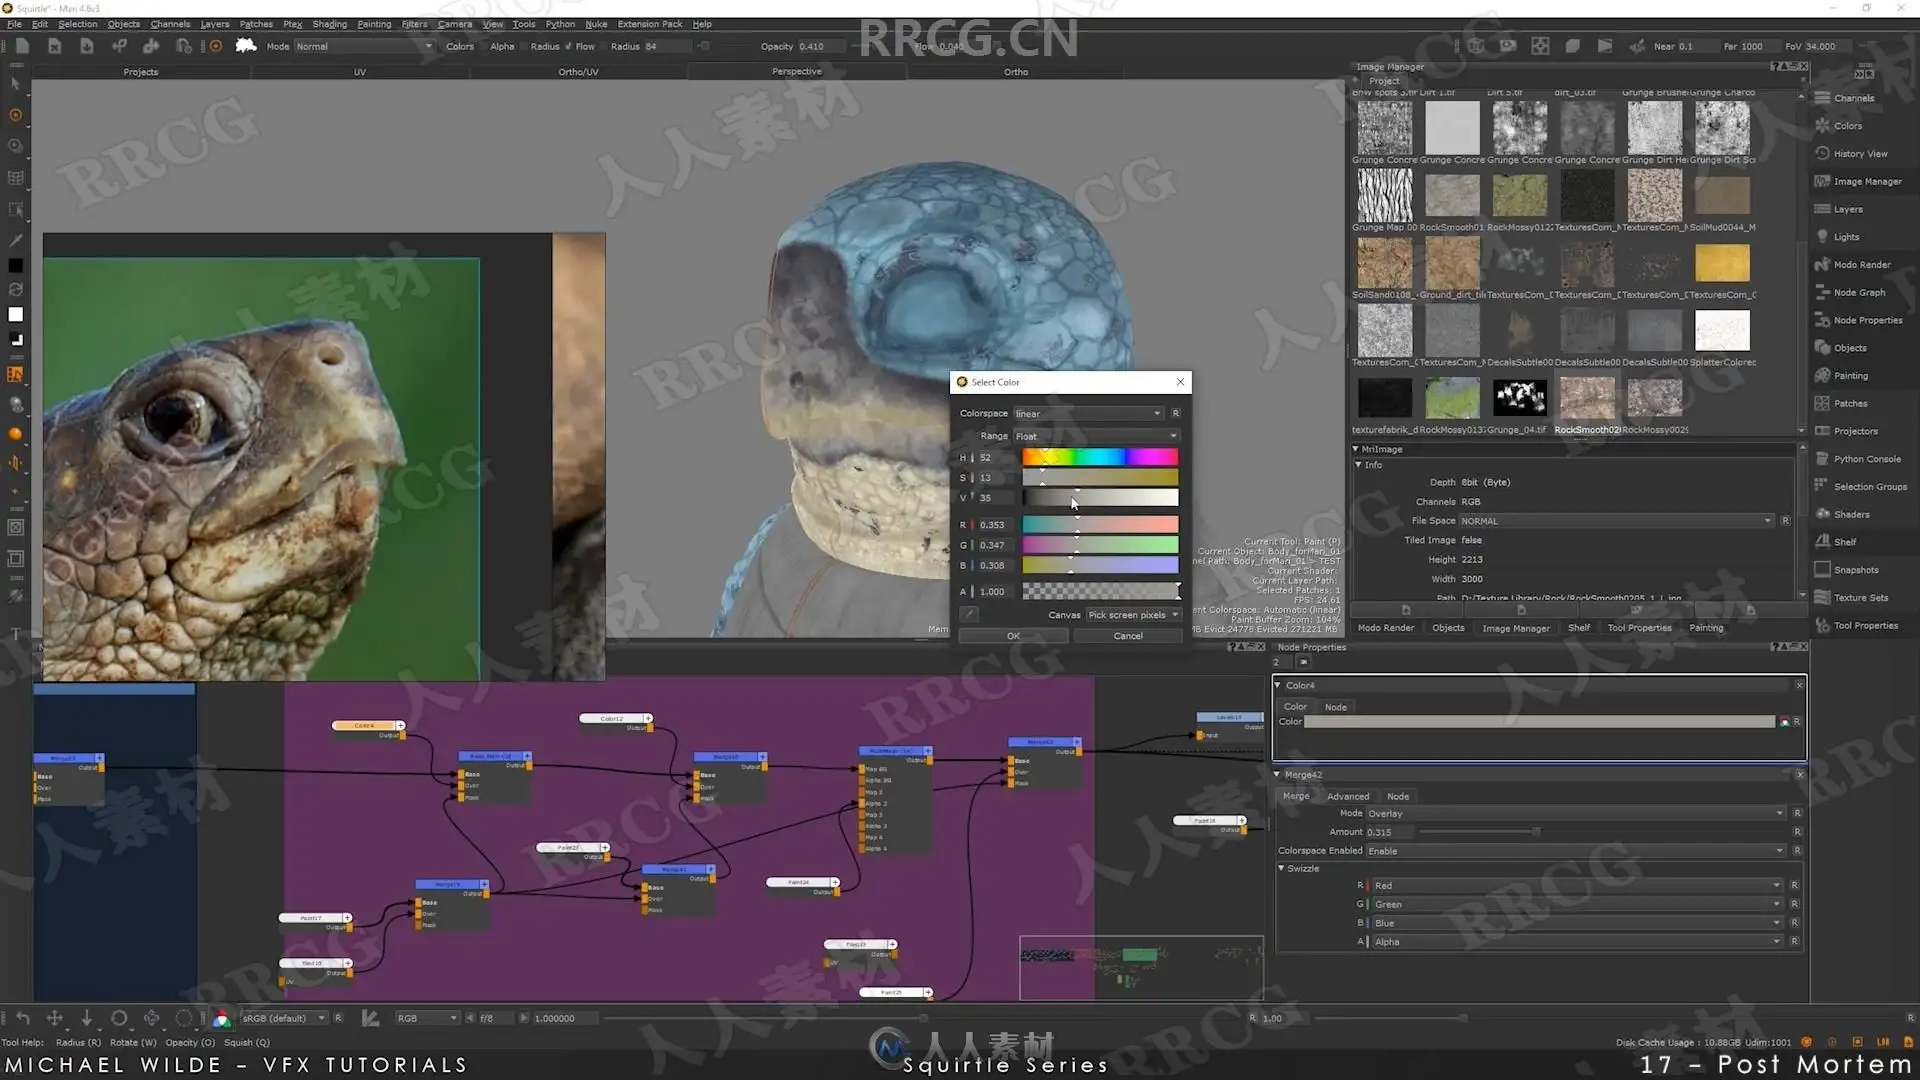Open the Shading menu
This screenshot has width=1920, height=1080.
[329, 24]
